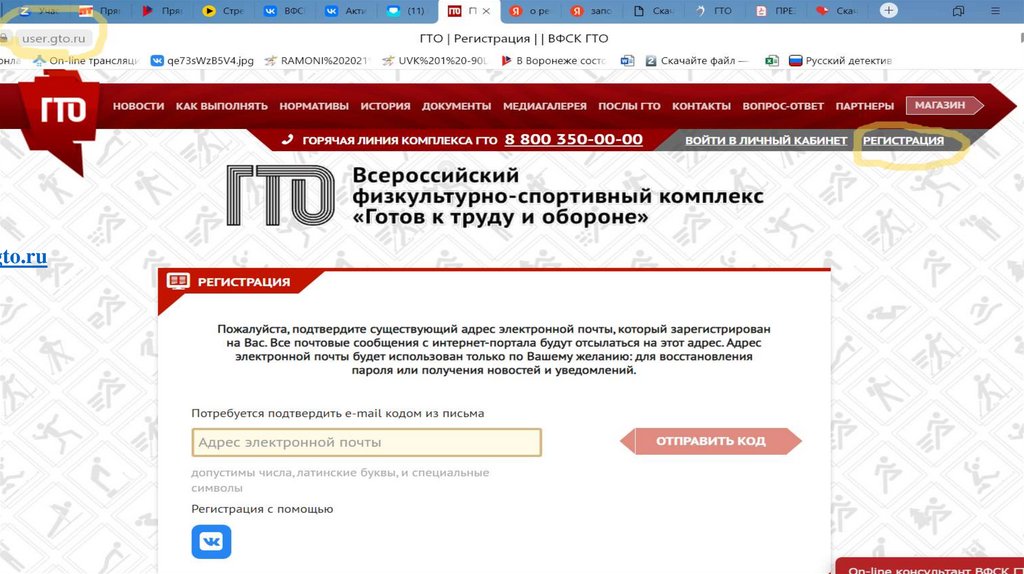Open the 'Вопрос-ответ' menu item
1024x574 pixels.
coord(783,106)
